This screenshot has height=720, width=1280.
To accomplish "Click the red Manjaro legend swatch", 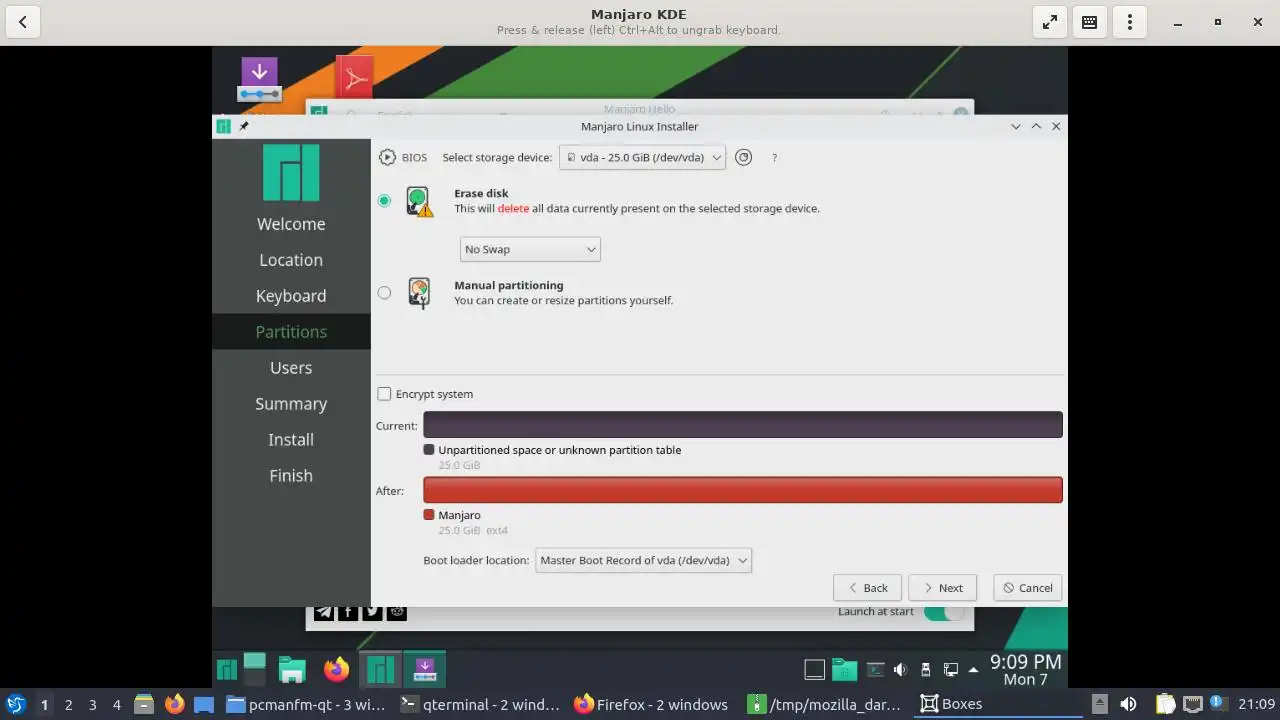I will click(429, 515).
